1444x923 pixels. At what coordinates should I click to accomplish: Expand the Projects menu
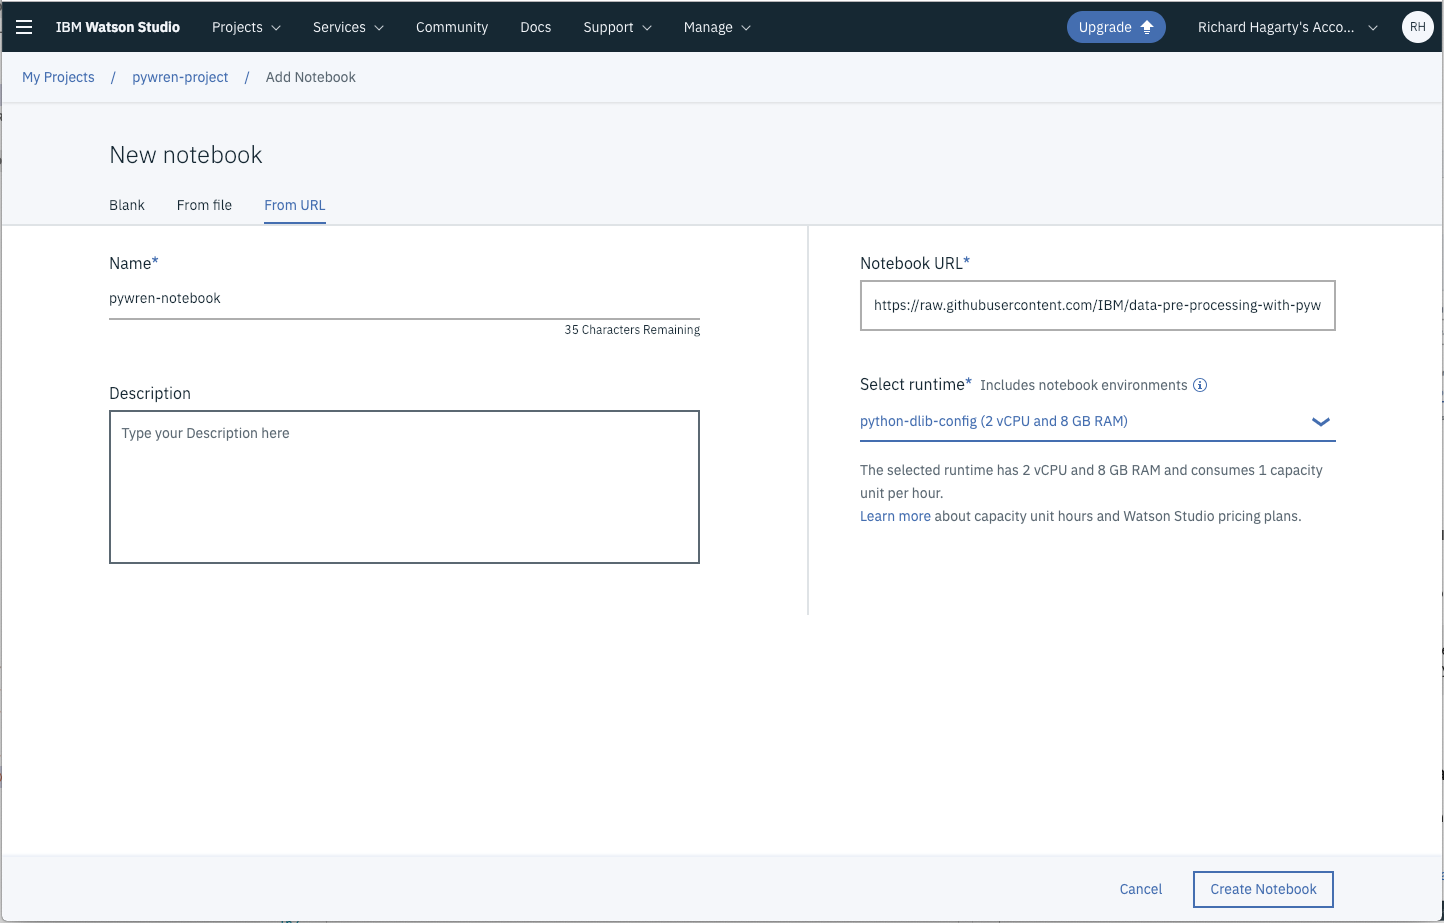pos(246,27)
